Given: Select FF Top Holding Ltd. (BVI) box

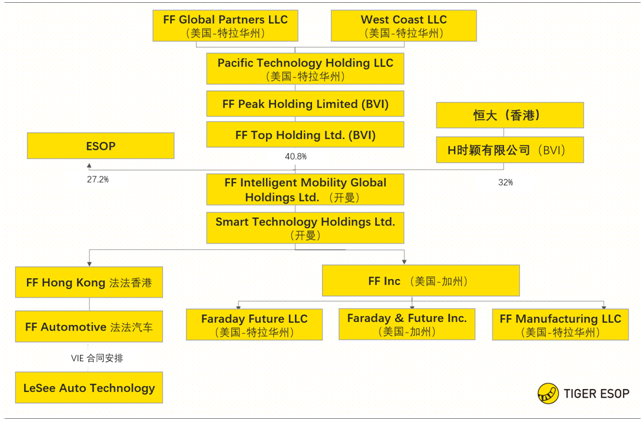Looking at the screenshot, I should coord(305,134).
